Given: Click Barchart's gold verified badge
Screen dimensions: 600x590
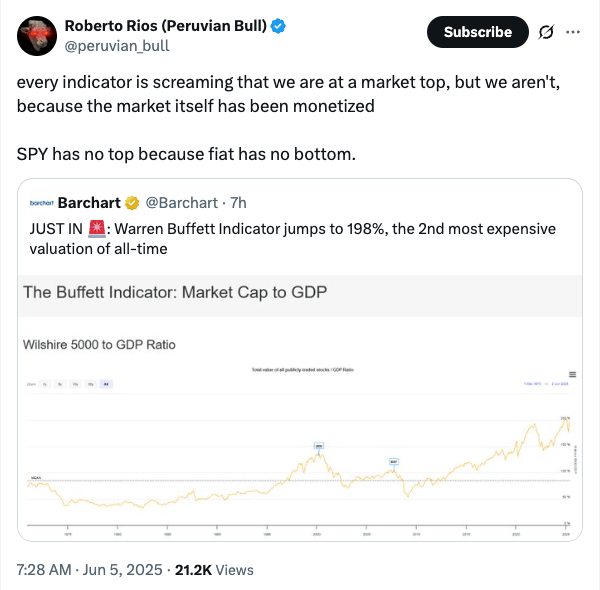Looking at the screenshot, I should [131, 203].
